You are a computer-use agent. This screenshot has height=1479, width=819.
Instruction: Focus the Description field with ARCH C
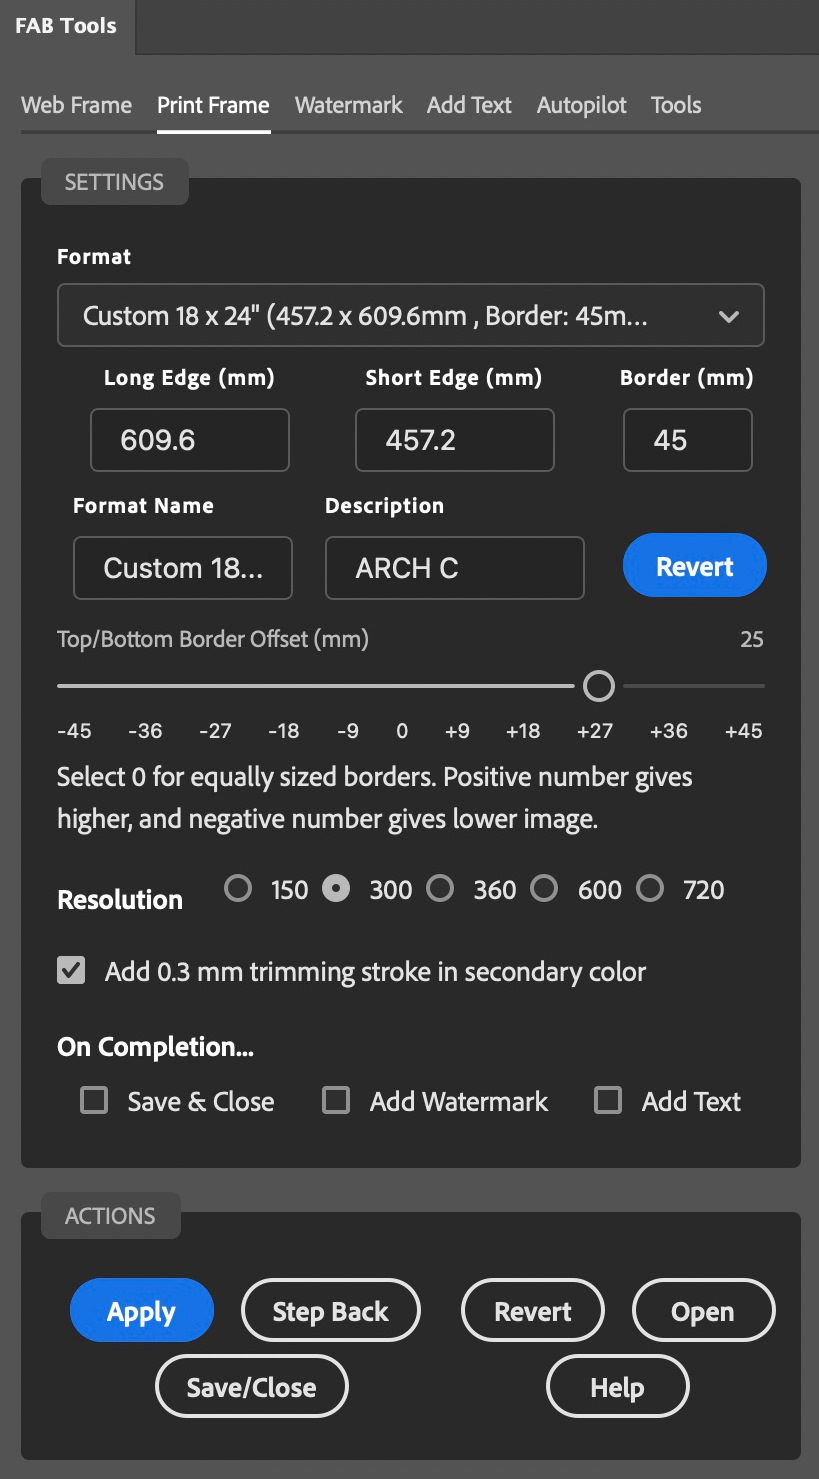pos(454,568)
